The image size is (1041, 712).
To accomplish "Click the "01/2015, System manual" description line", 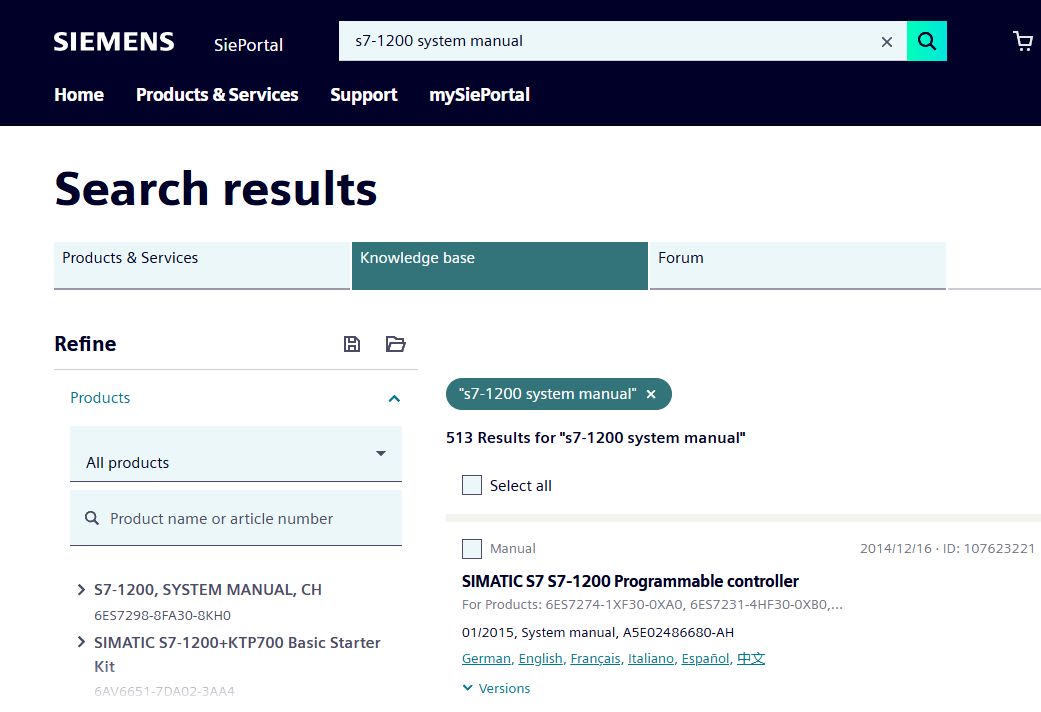I will (598, 632).
